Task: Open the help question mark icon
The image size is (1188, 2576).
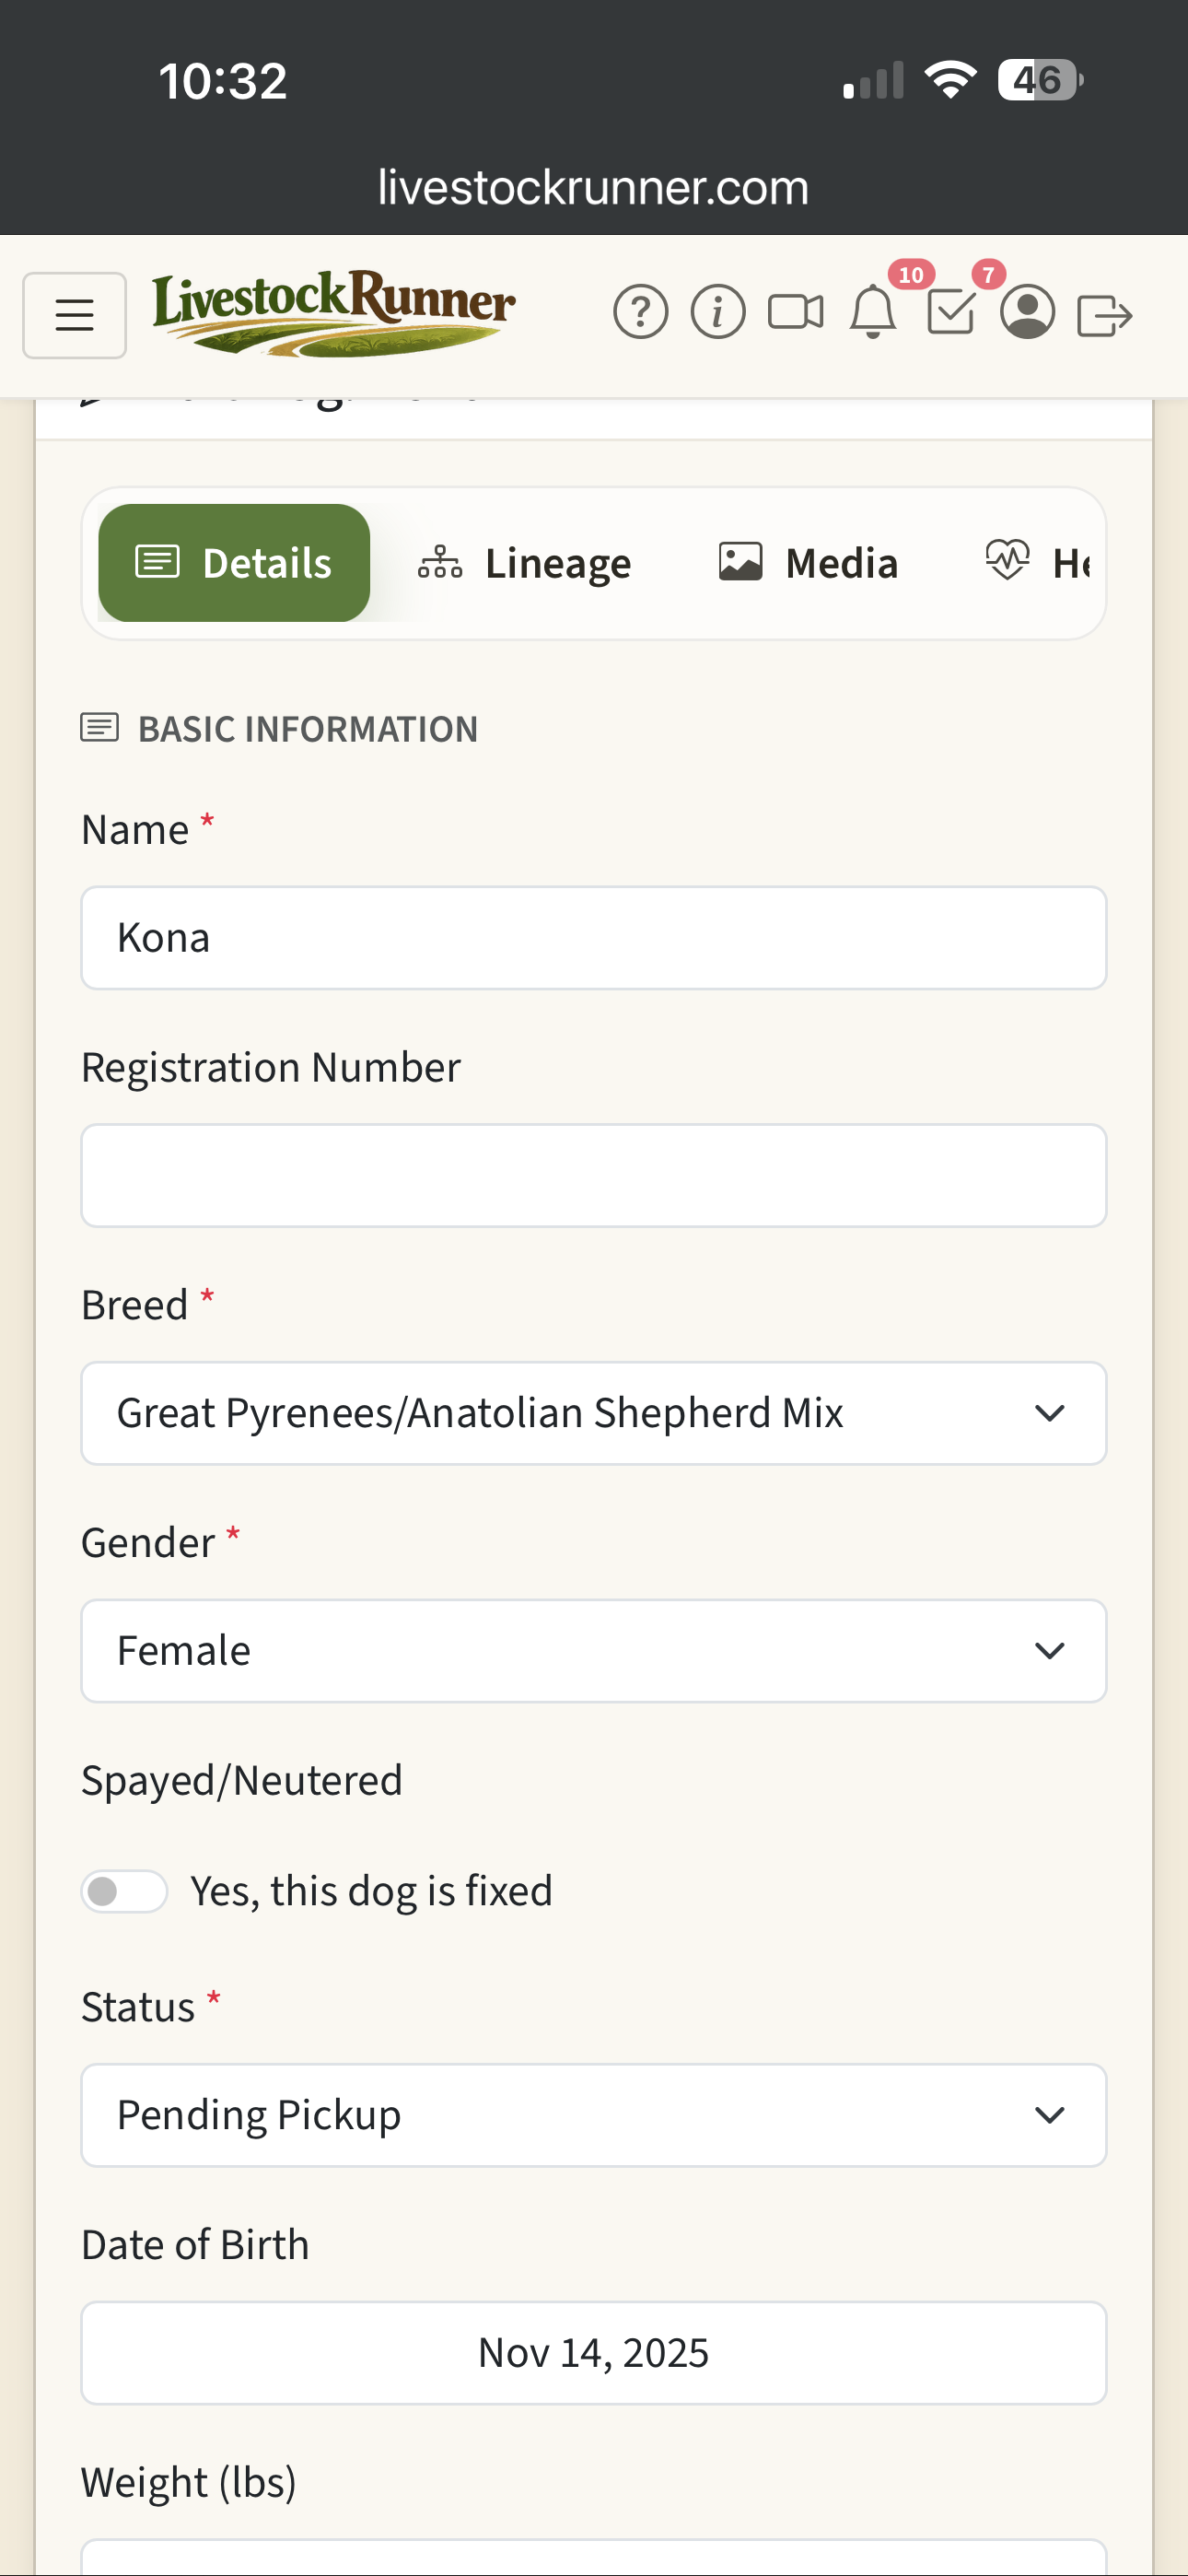Action: (x=641, y=313)
